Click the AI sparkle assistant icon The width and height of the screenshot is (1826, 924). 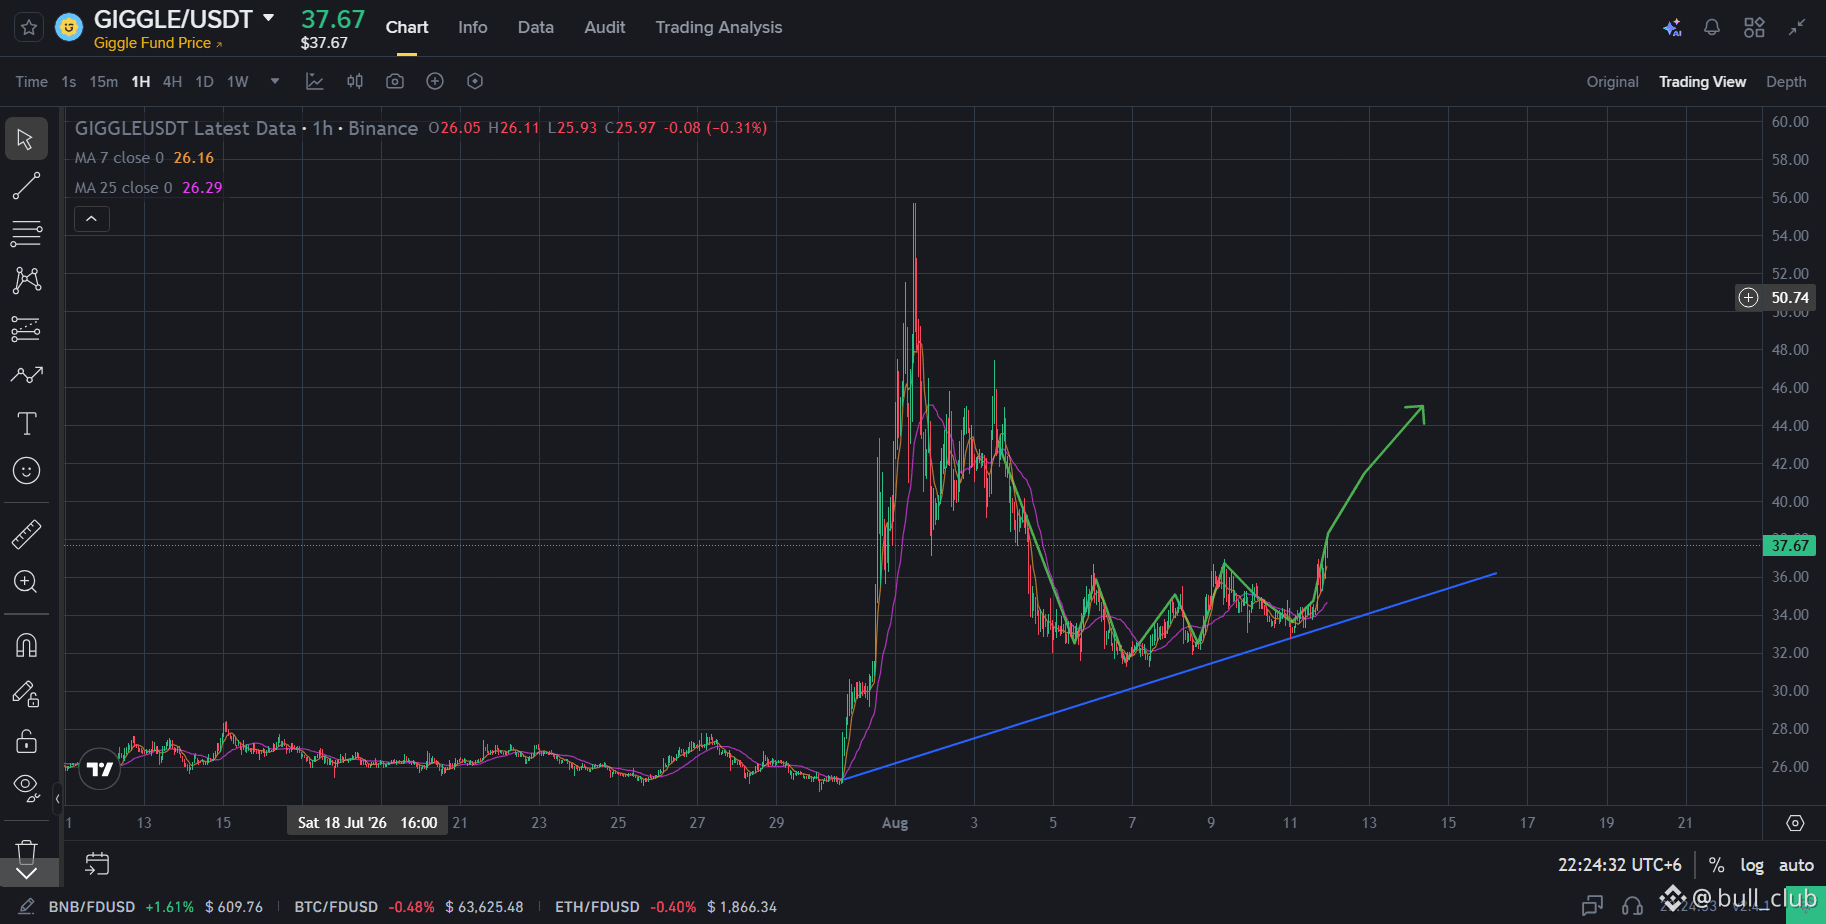click(x=1672, y=28)
